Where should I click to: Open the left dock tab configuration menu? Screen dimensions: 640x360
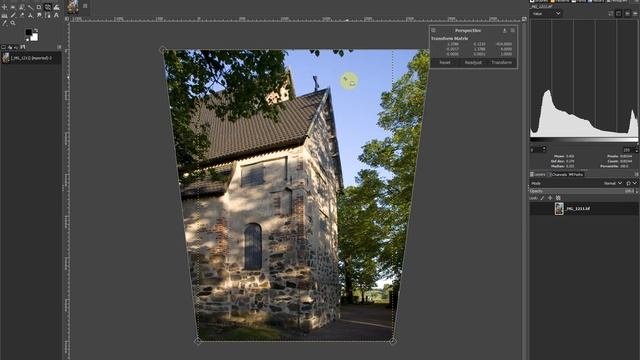tap(59, 47)
